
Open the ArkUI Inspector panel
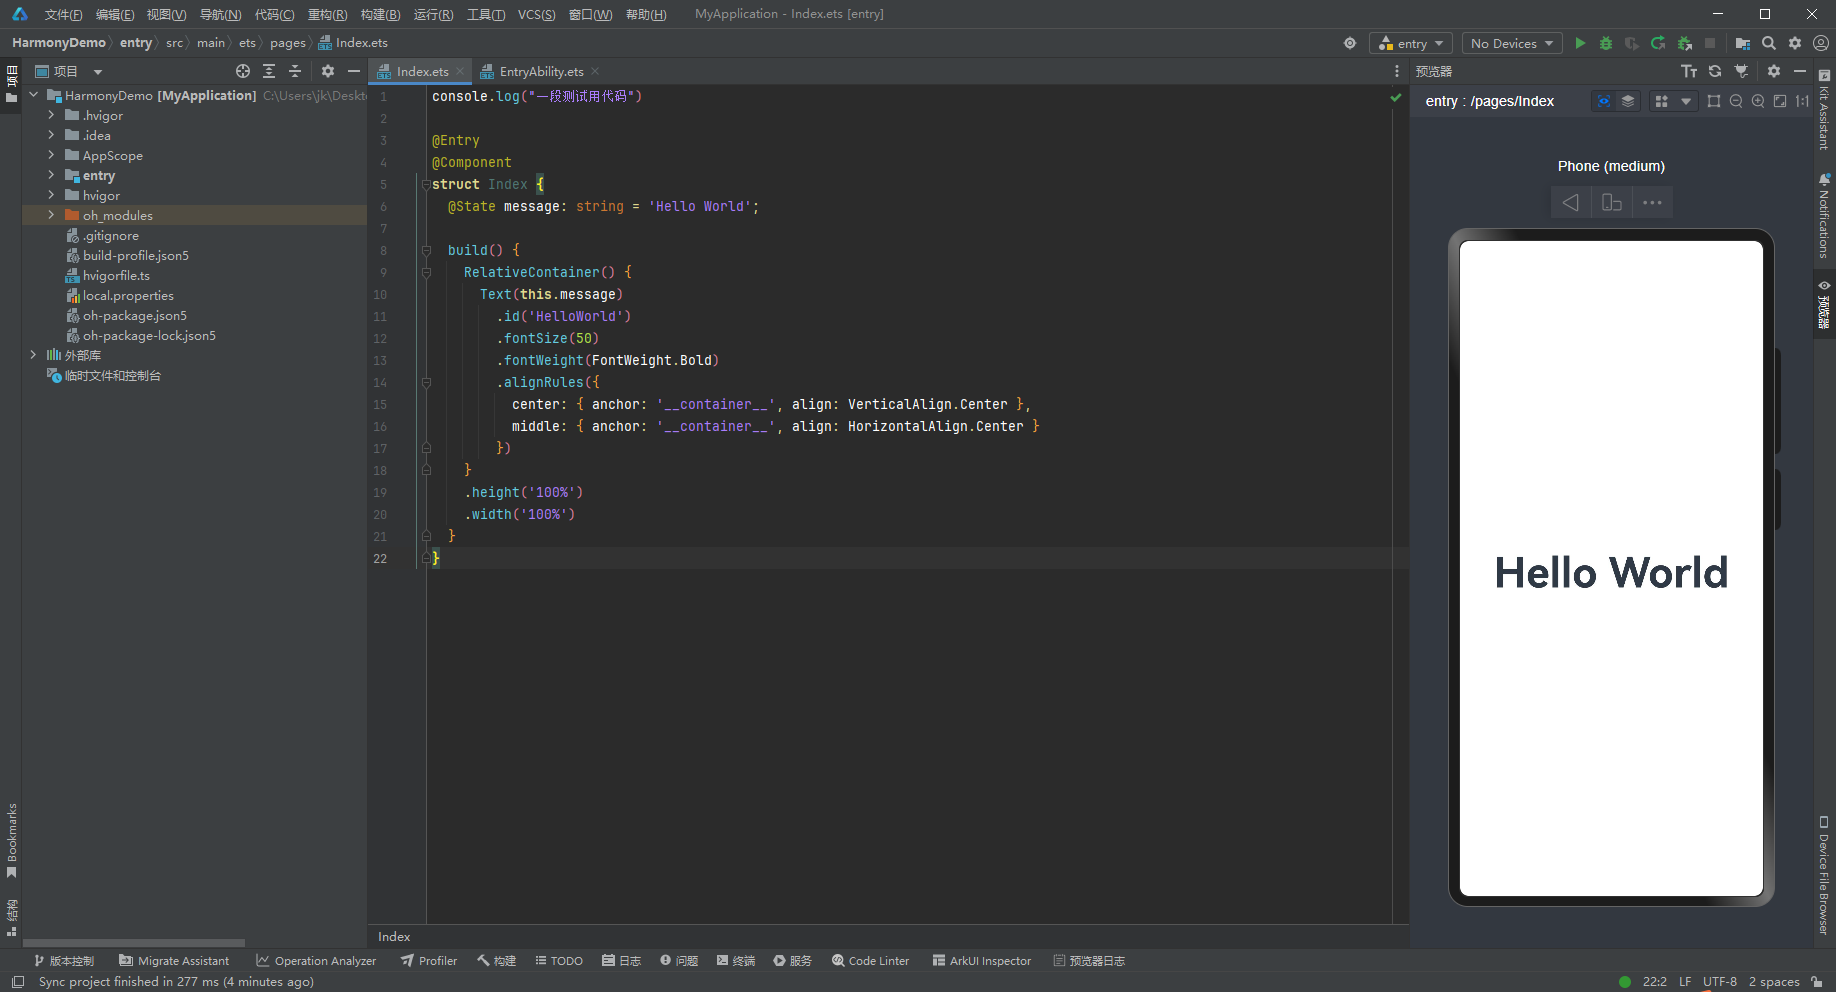pyautogui.click(x=981, y=961)
